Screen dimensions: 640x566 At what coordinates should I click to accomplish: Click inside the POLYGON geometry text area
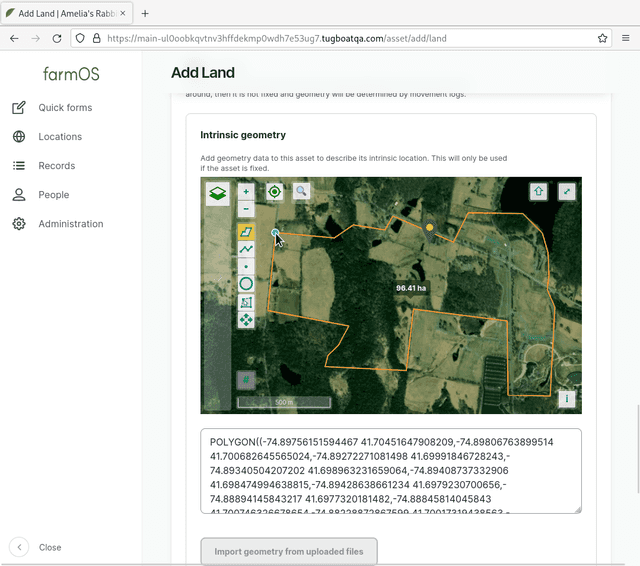[x=390, y=470]
